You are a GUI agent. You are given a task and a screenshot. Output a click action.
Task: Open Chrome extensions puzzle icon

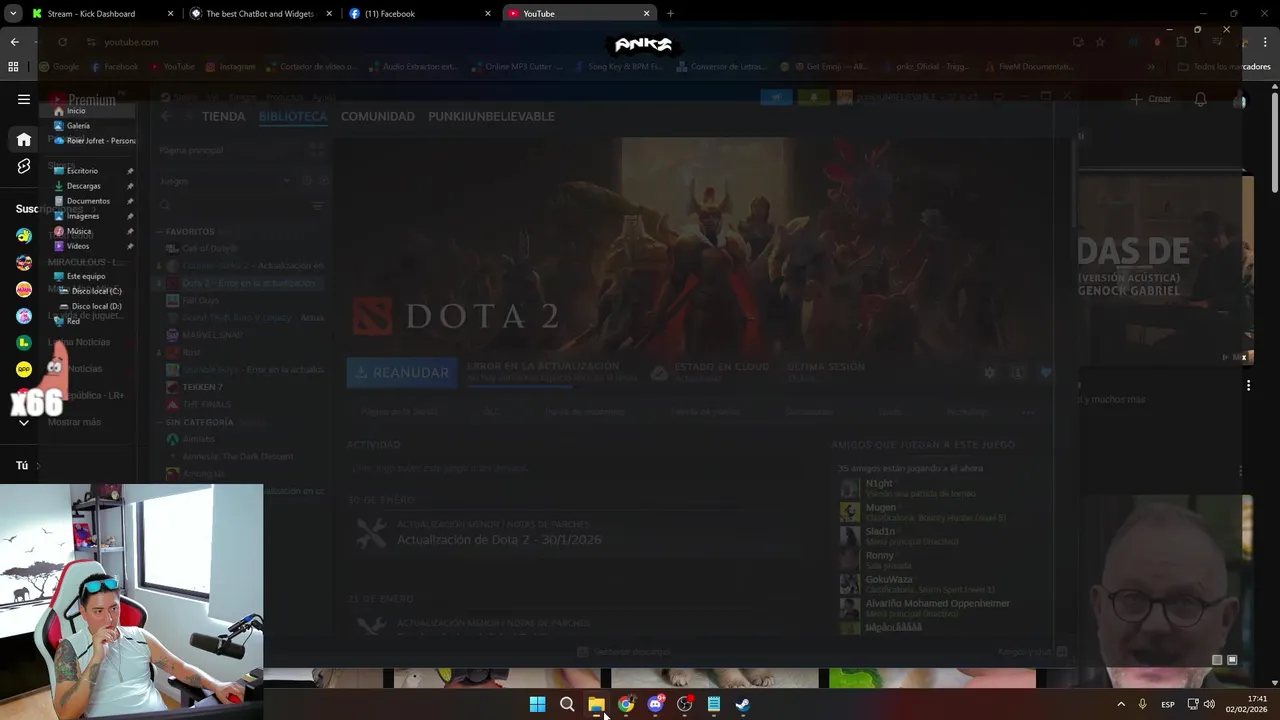pyautogui.click(x=1182, y=42)
